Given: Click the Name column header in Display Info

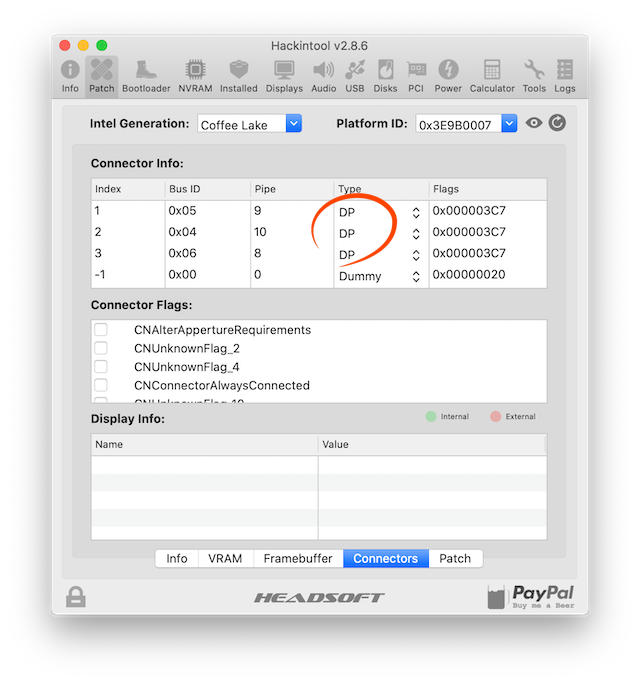Looking at the screenshot, I should tap(204, 445).
